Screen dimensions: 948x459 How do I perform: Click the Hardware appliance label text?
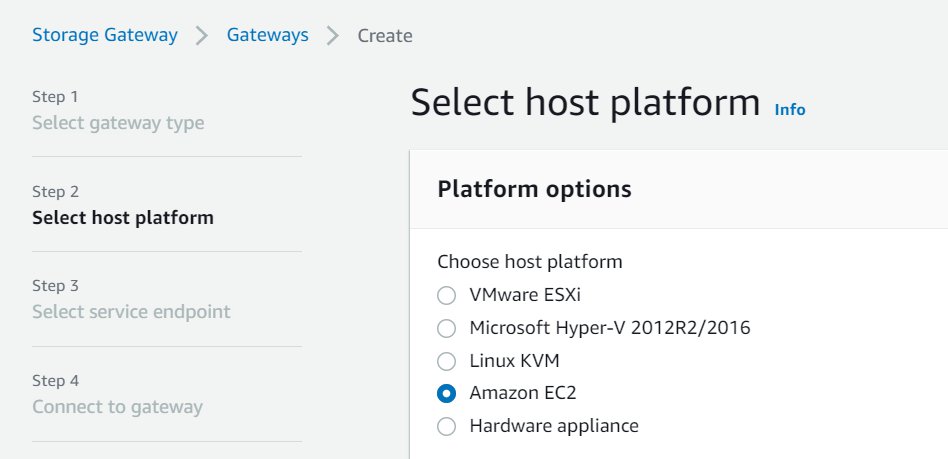554,426
